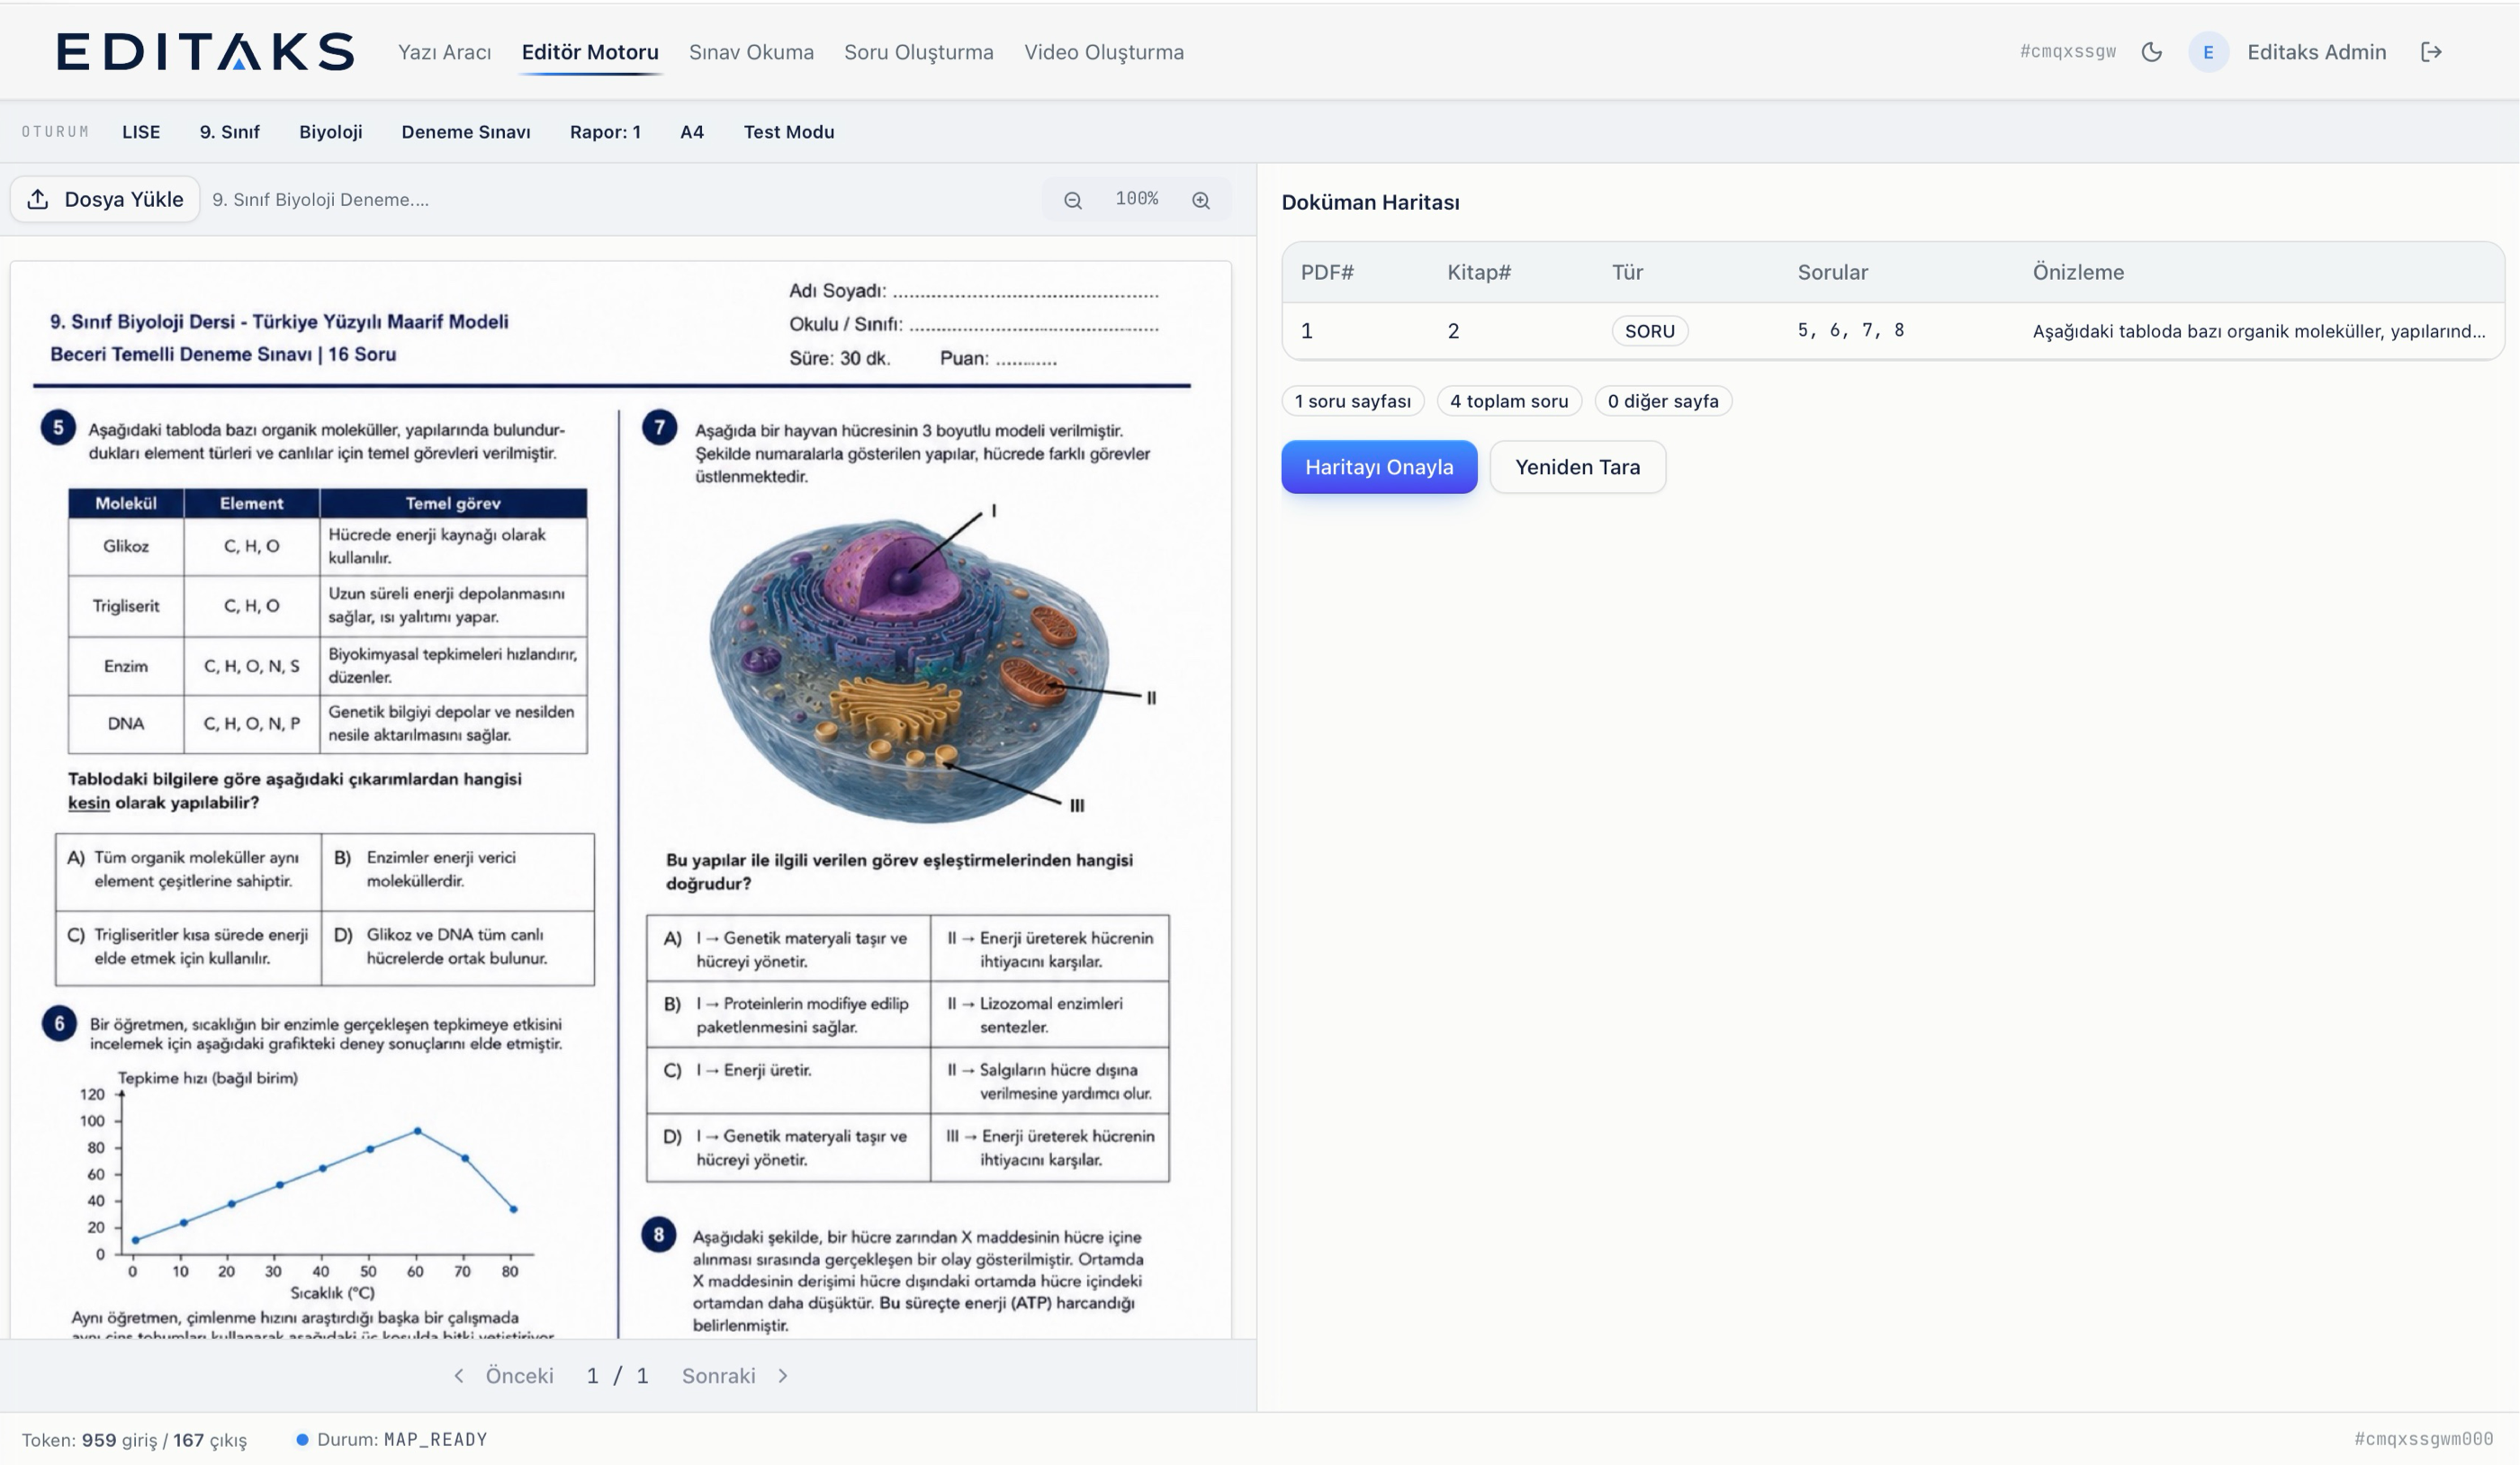The image size is (2520, 1465).
Task: Click the Test Modu session tag
Action: pos(789,132)
